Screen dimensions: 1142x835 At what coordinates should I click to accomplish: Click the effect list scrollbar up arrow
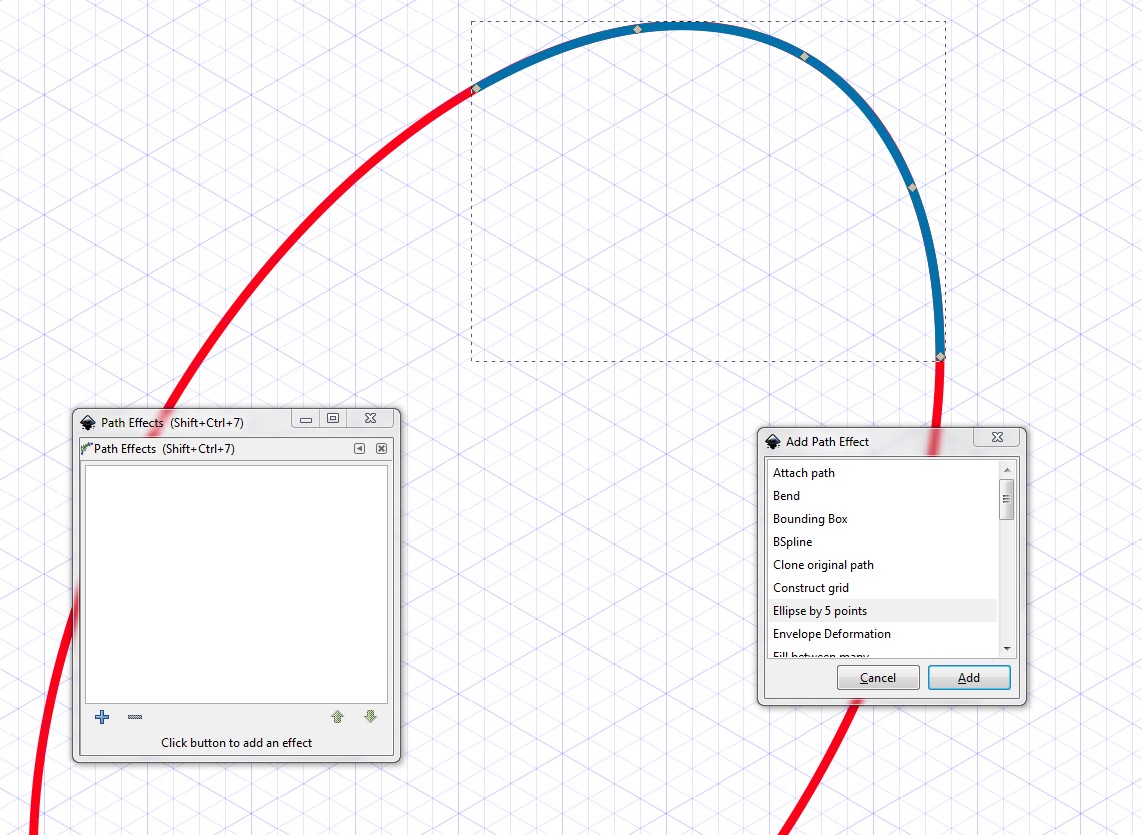(1007, 469)
